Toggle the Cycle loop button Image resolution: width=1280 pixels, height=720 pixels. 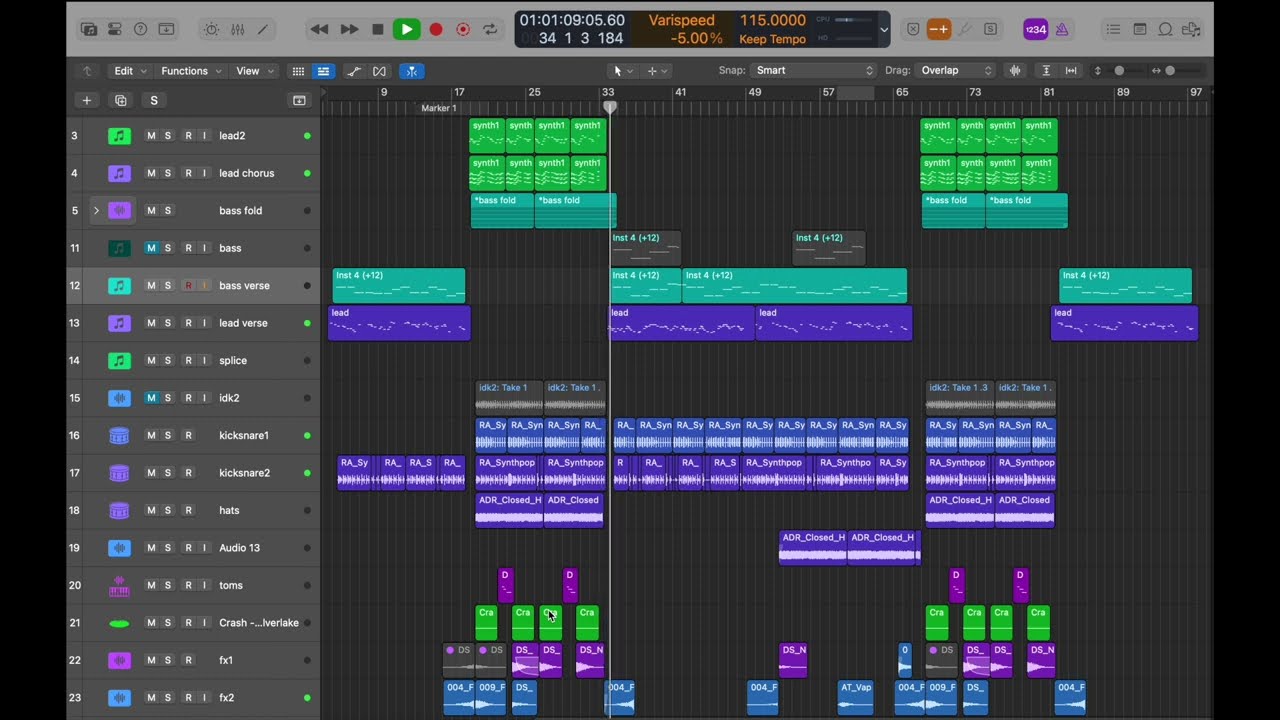click(x=490, y=30)
